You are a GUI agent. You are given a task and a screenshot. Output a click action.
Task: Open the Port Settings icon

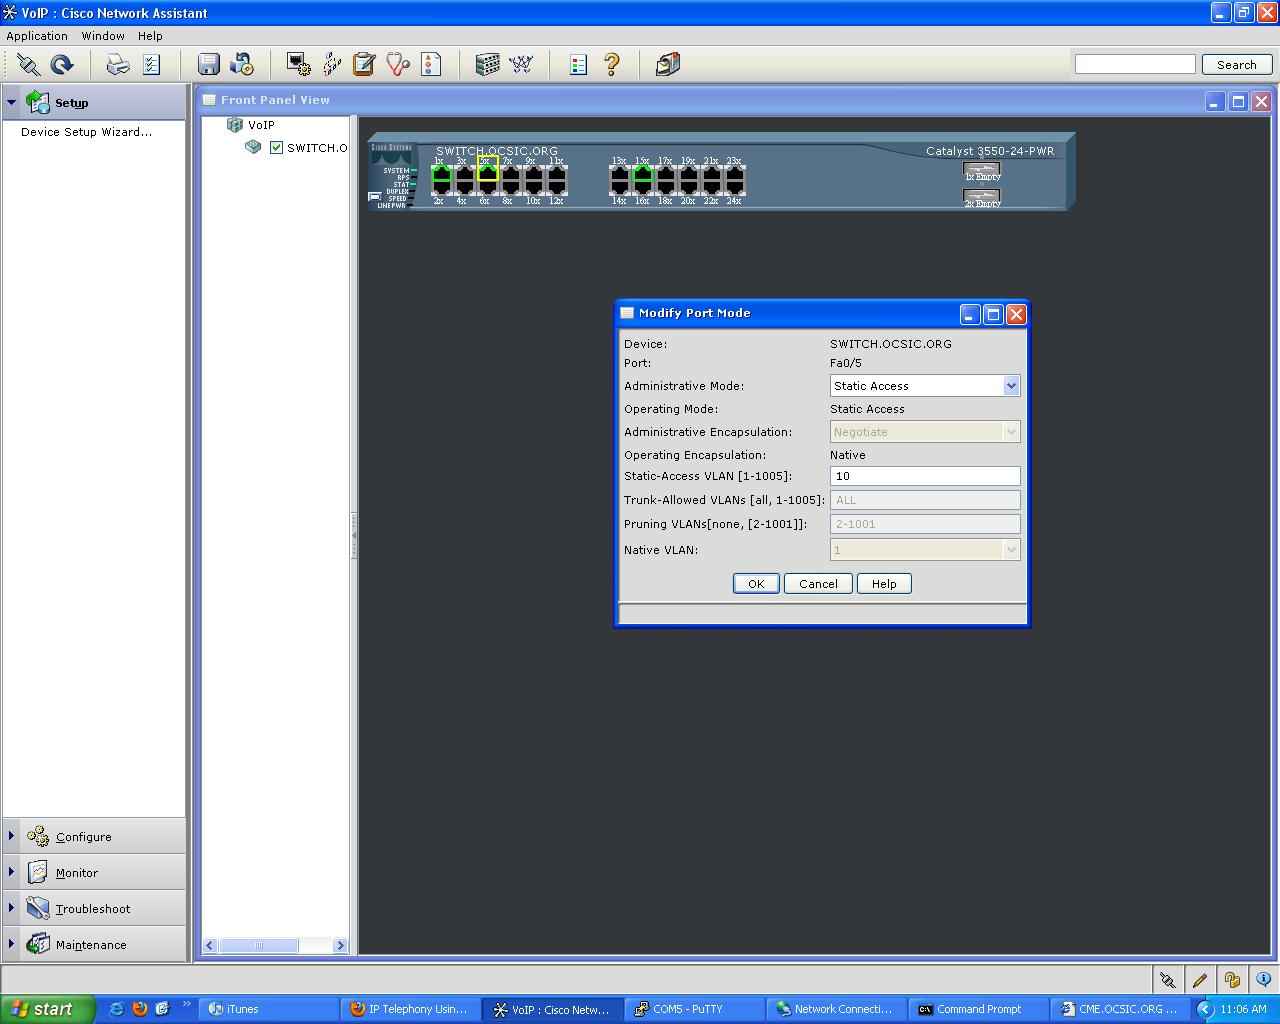[x=298, y=65]
